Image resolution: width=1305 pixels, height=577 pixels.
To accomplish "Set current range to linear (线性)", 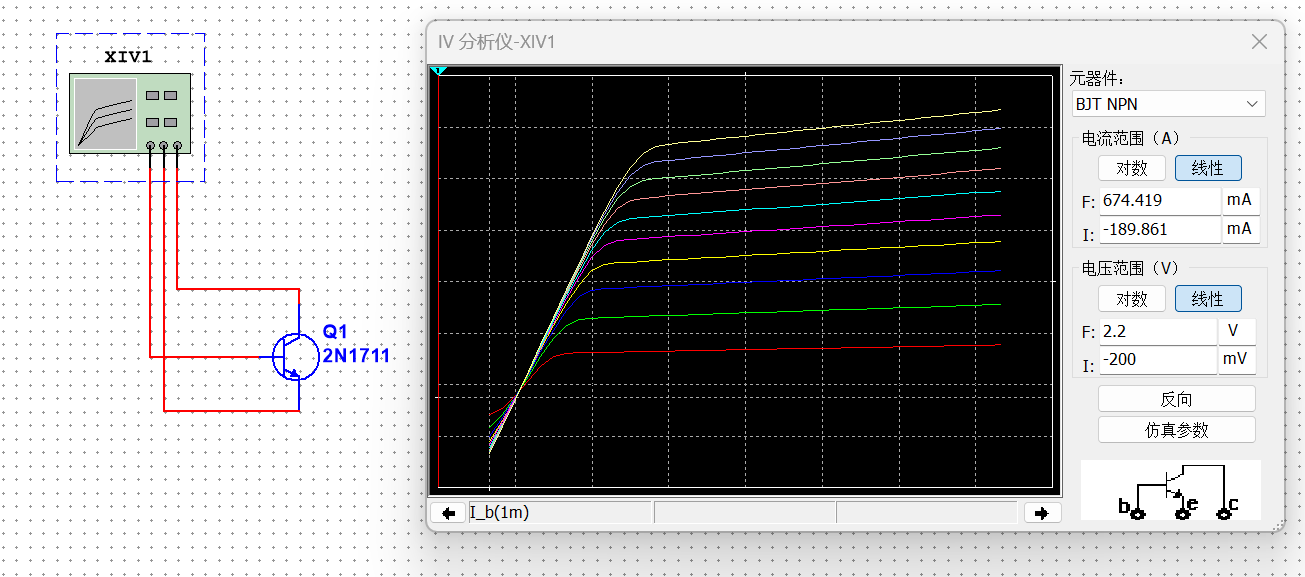I will tap(1208, 168).
